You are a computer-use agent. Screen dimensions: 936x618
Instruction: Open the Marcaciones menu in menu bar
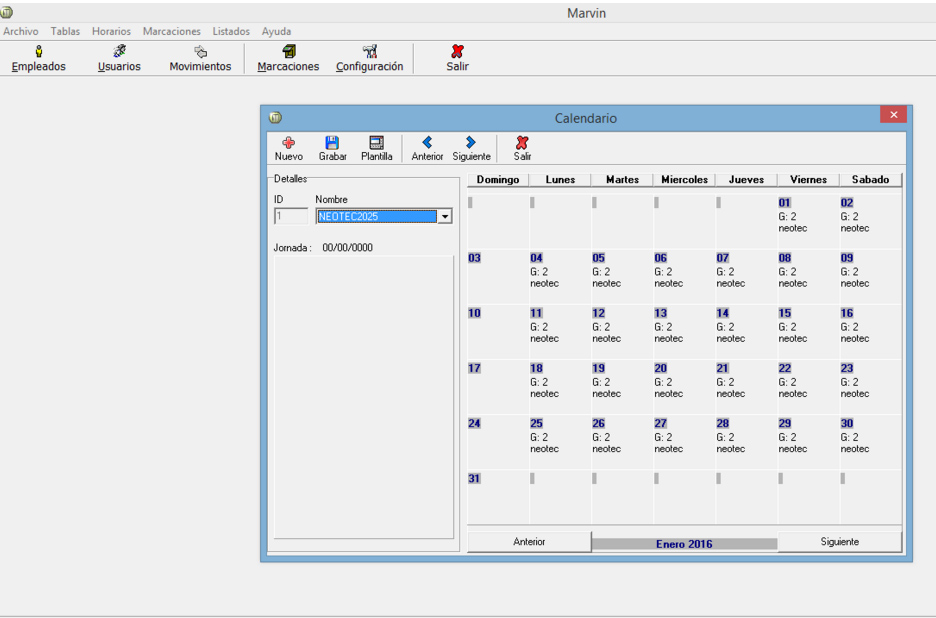coord(171,31)
